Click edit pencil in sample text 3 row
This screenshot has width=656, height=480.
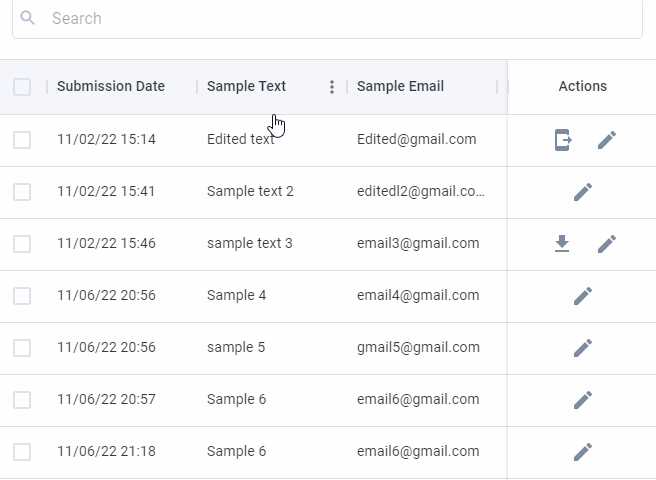(607, 244)
